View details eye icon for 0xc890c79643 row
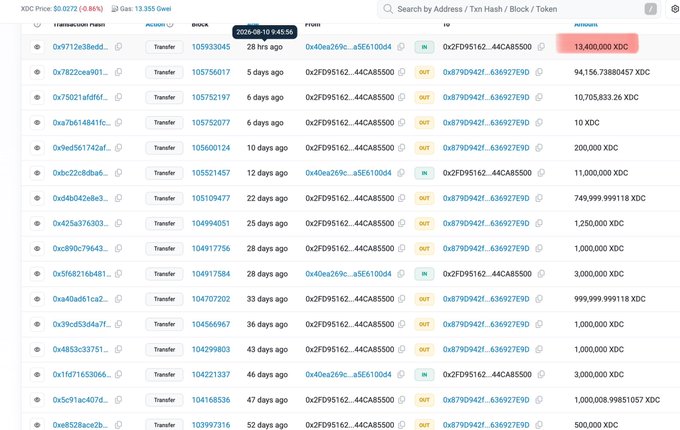680x430 pixels. coord(37,248)
